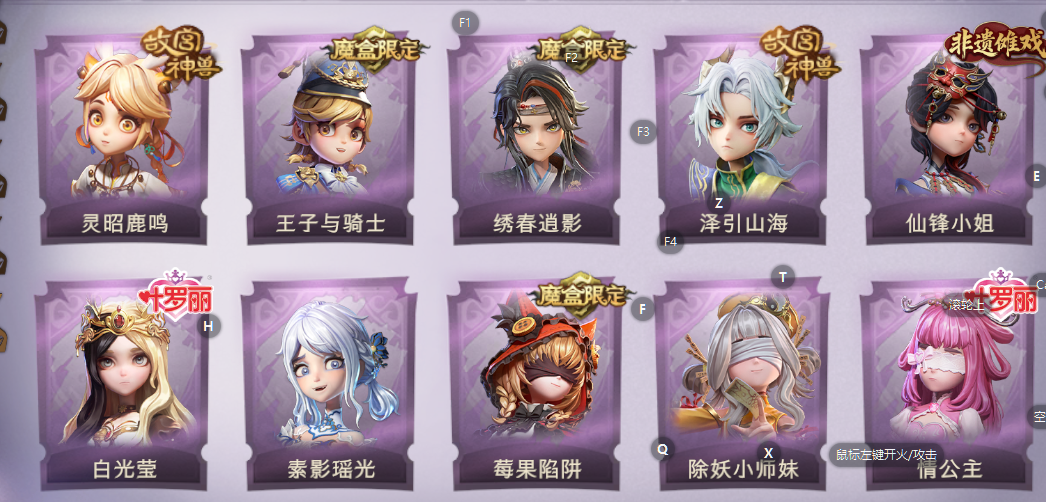Choose the 绣春逍影 skin portrait
Viewport: 1046px width, 502px height.
(536, 140)
